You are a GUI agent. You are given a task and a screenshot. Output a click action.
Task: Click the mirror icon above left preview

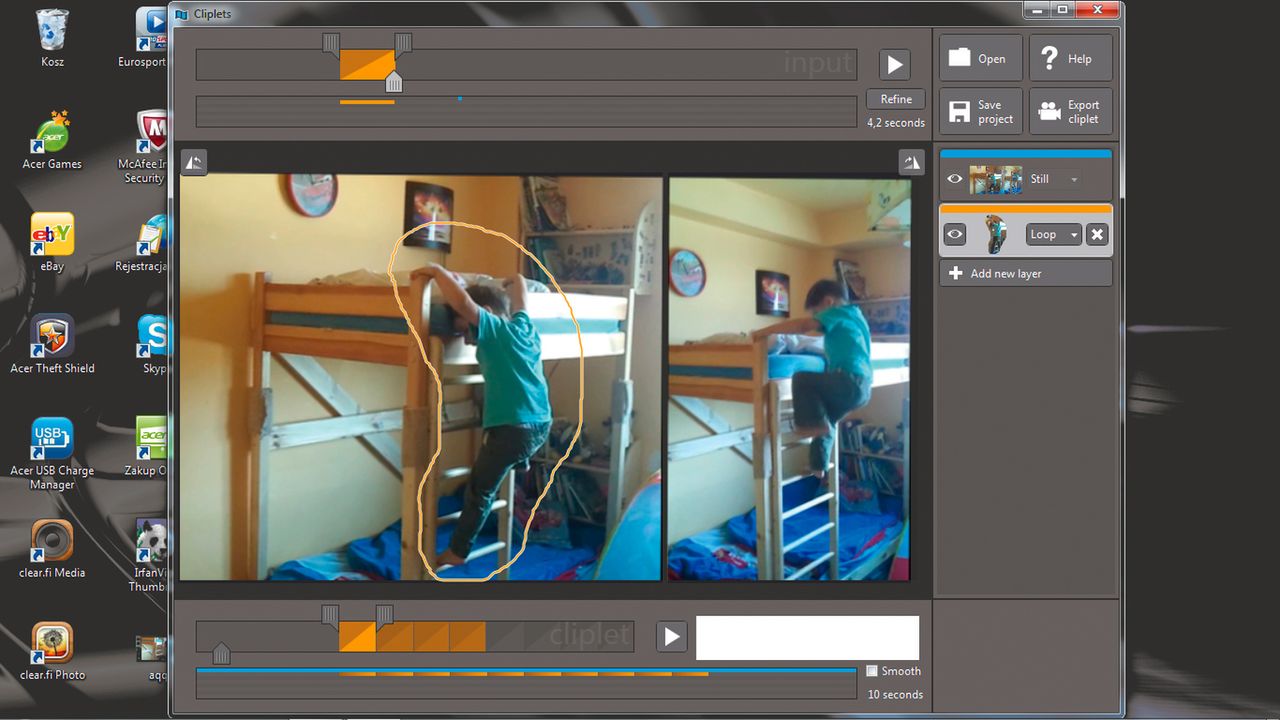click(194, 161)
